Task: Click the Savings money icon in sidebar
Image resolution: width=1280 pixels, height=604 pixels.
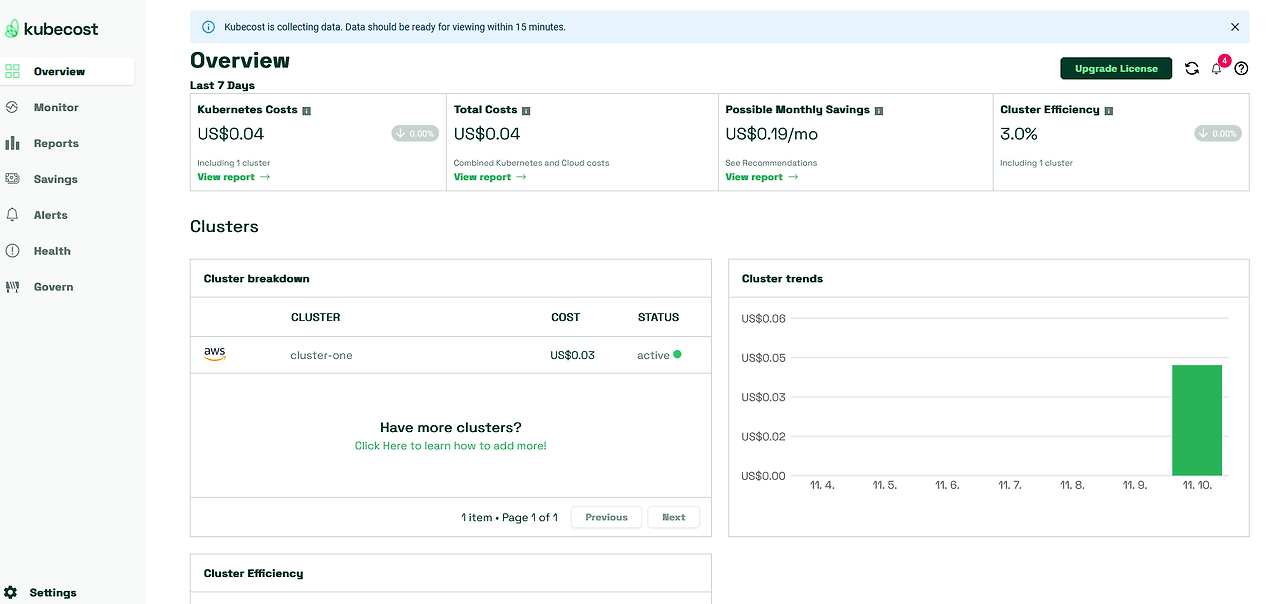Action: coord(13,179)
